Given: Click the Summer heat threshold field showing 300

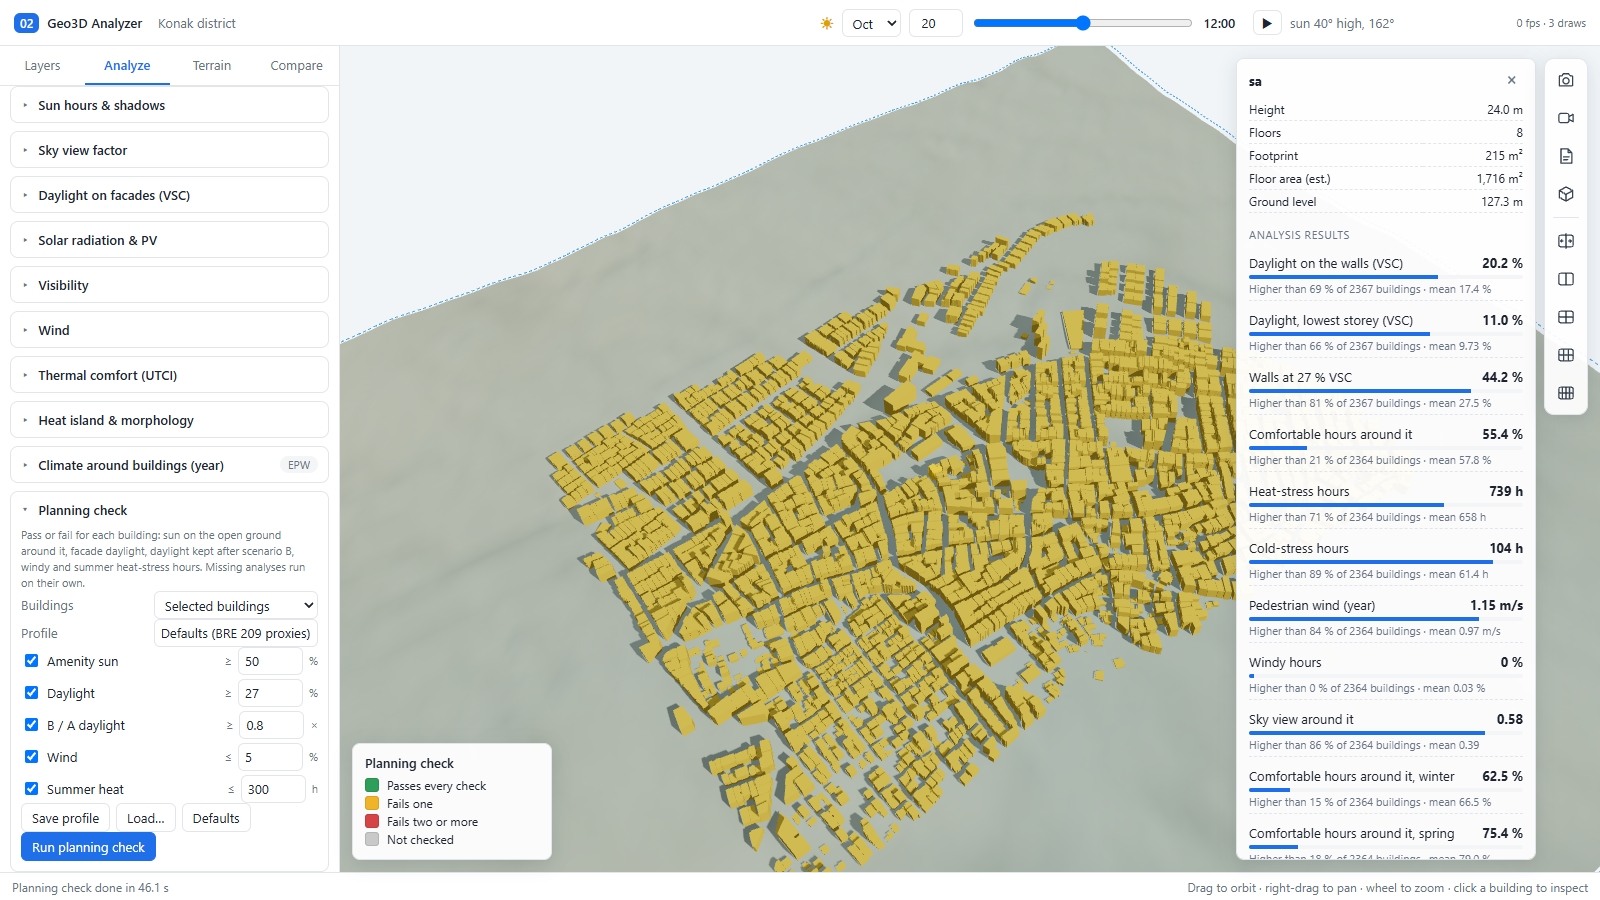Looking at the screenshot, I should pos(273,789).
